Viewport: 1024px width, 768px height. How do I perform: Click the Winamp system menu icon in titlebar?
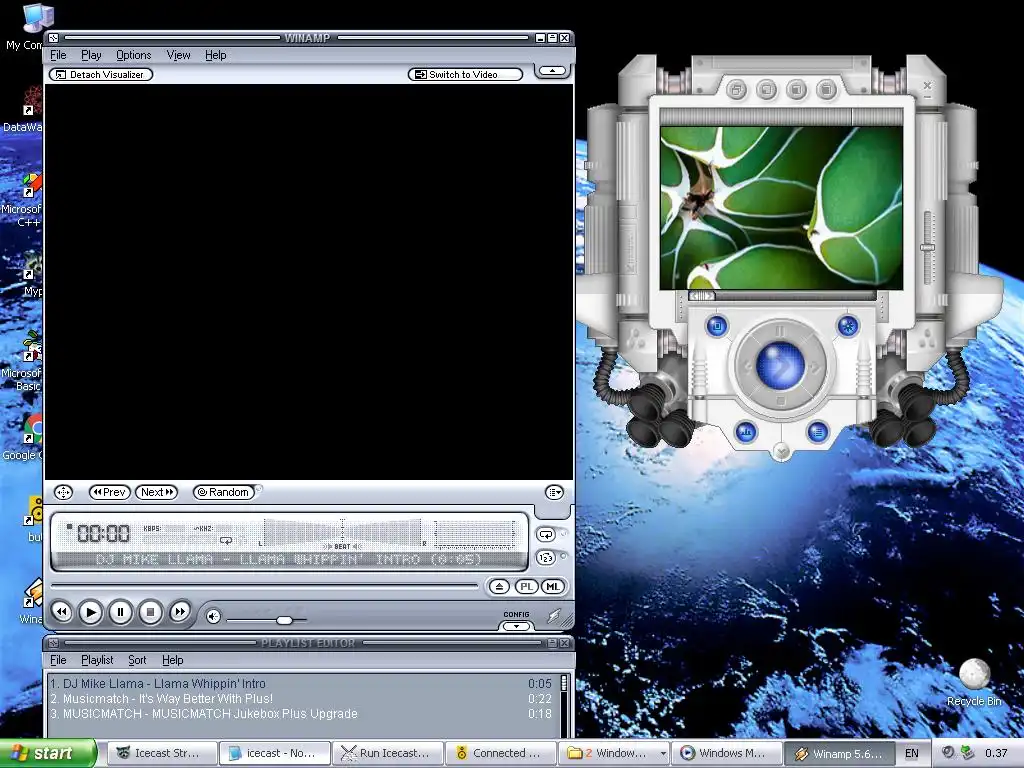[54, 38]
